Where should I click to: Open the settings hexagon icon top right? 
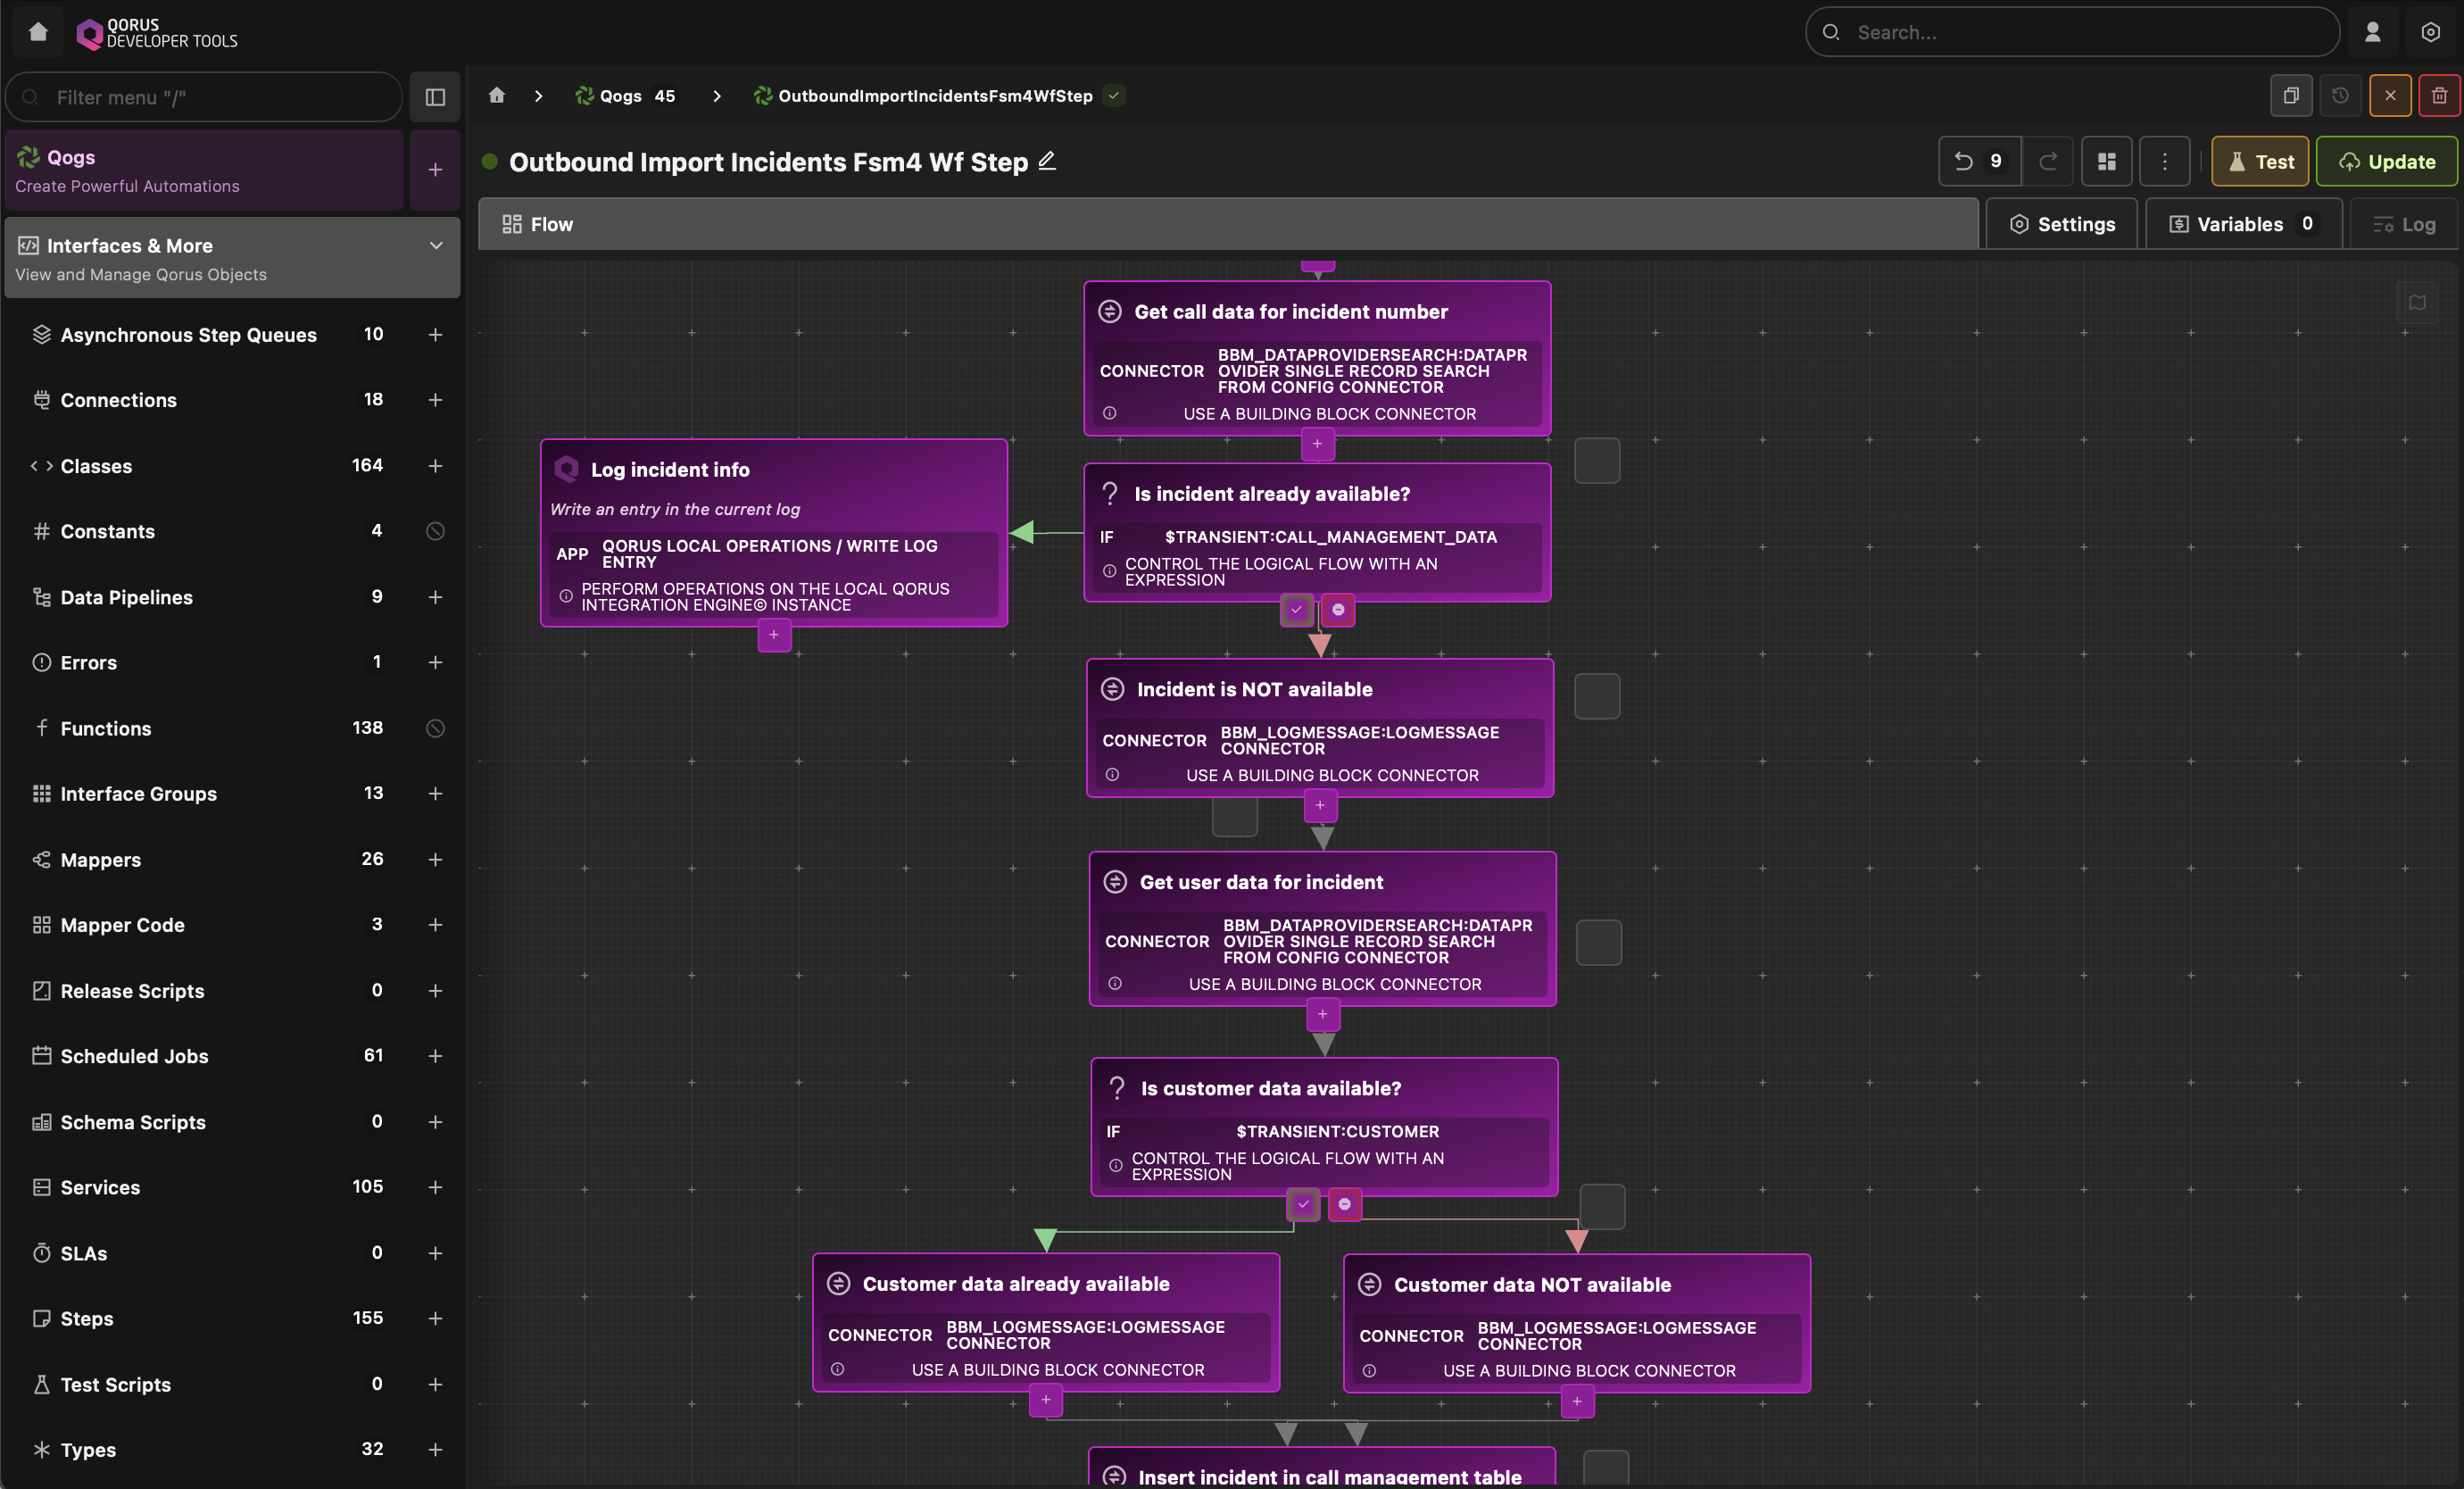coord(2430,32)
